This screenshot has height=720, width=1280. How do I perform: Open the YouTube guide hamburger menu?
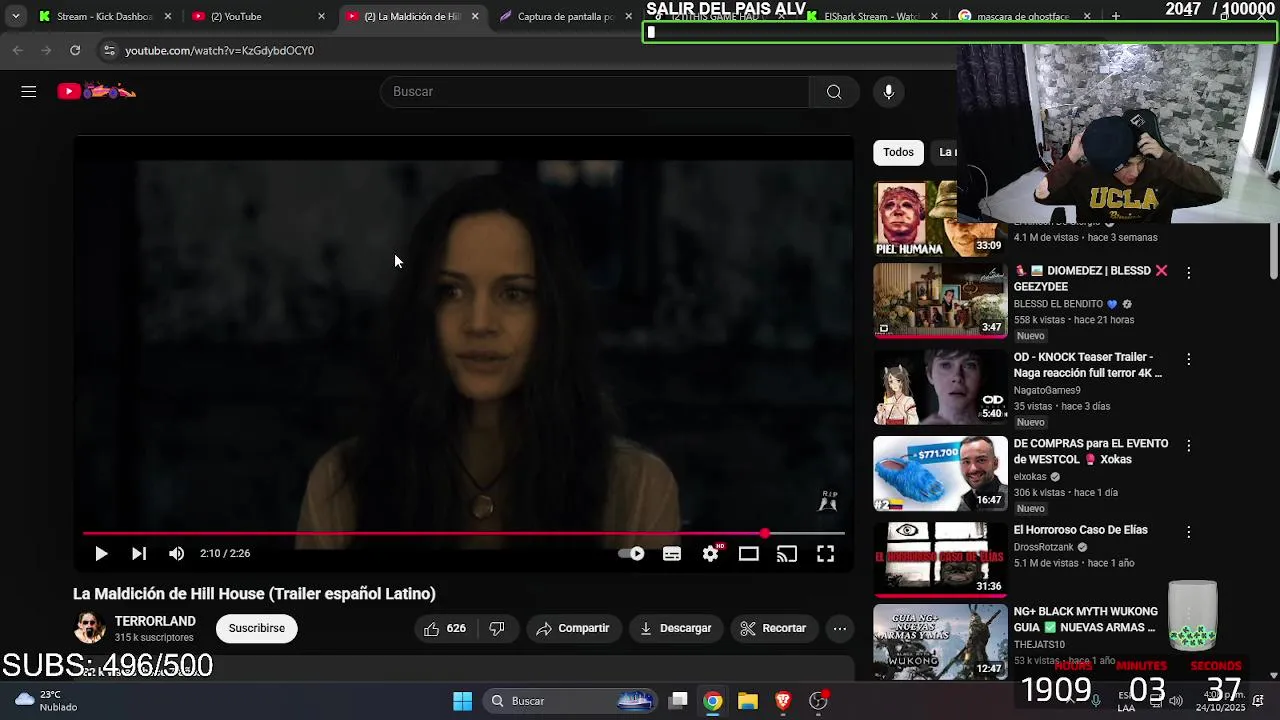[x=28, y=91]
